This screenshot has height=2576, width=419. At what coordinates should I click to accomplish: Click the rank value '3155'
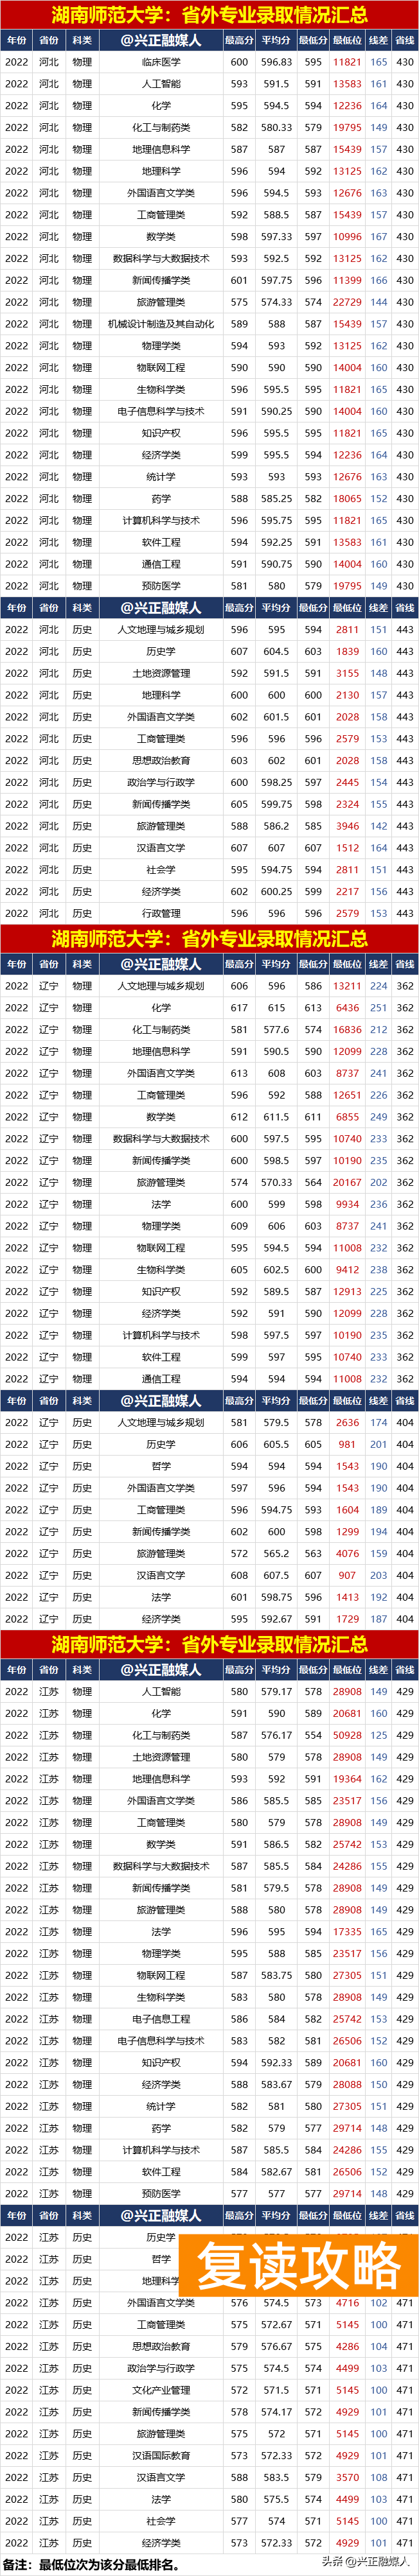[347, 673]
